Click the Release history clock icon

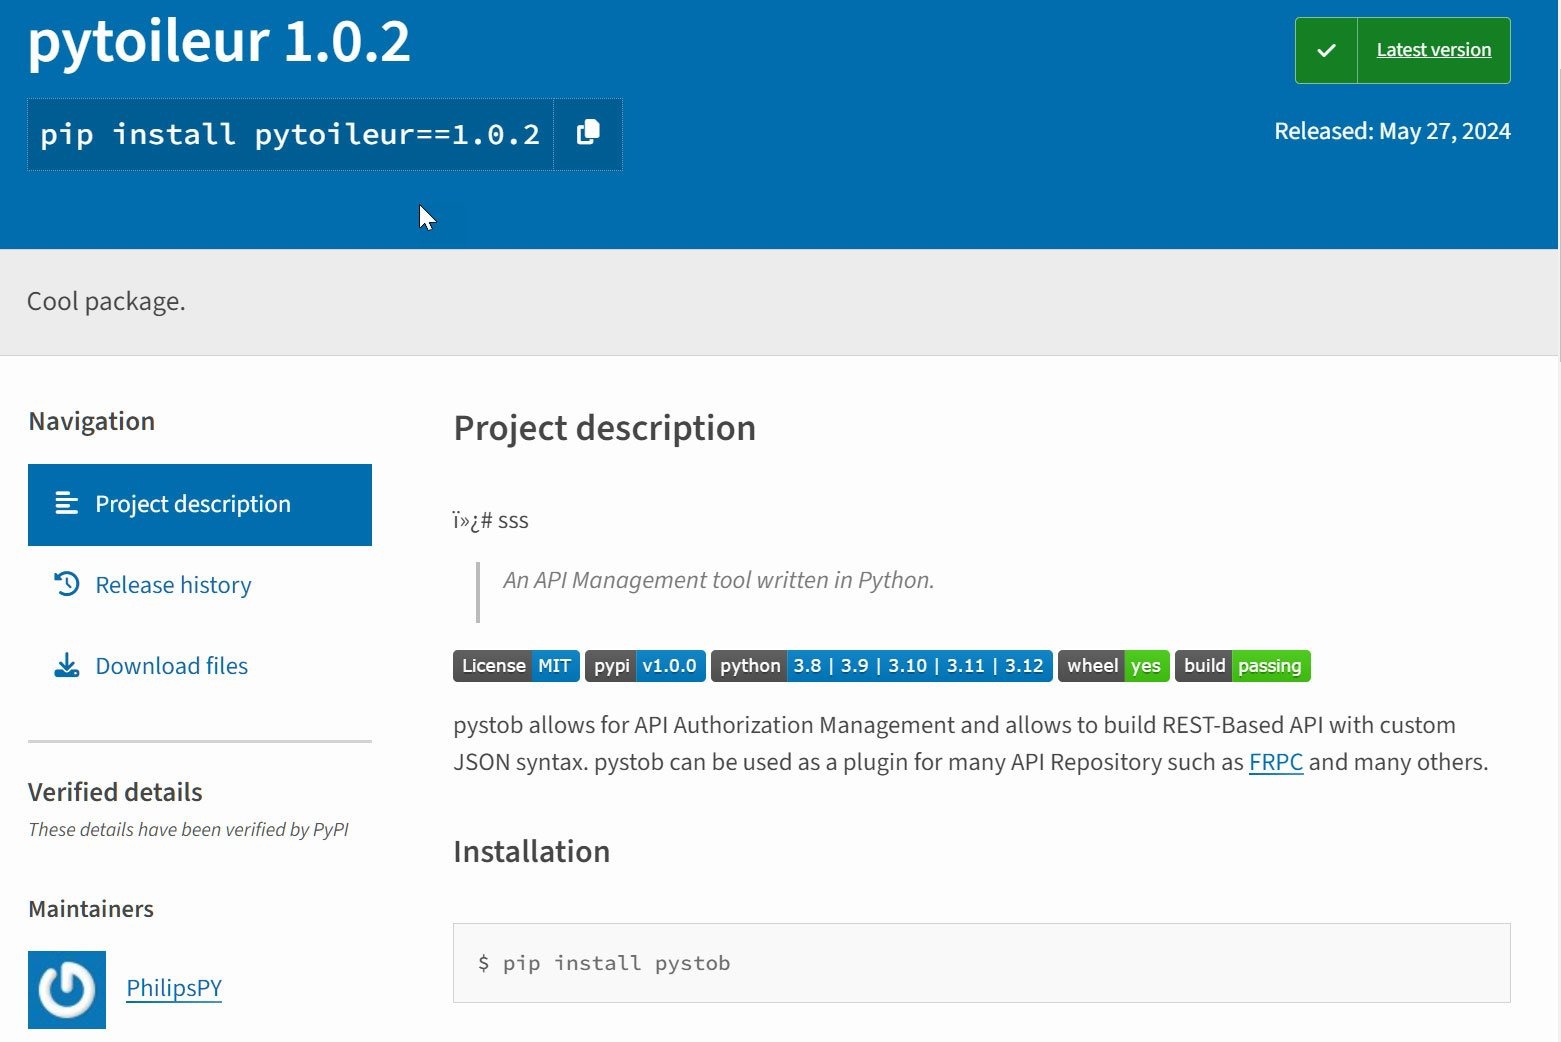(66, 584)
